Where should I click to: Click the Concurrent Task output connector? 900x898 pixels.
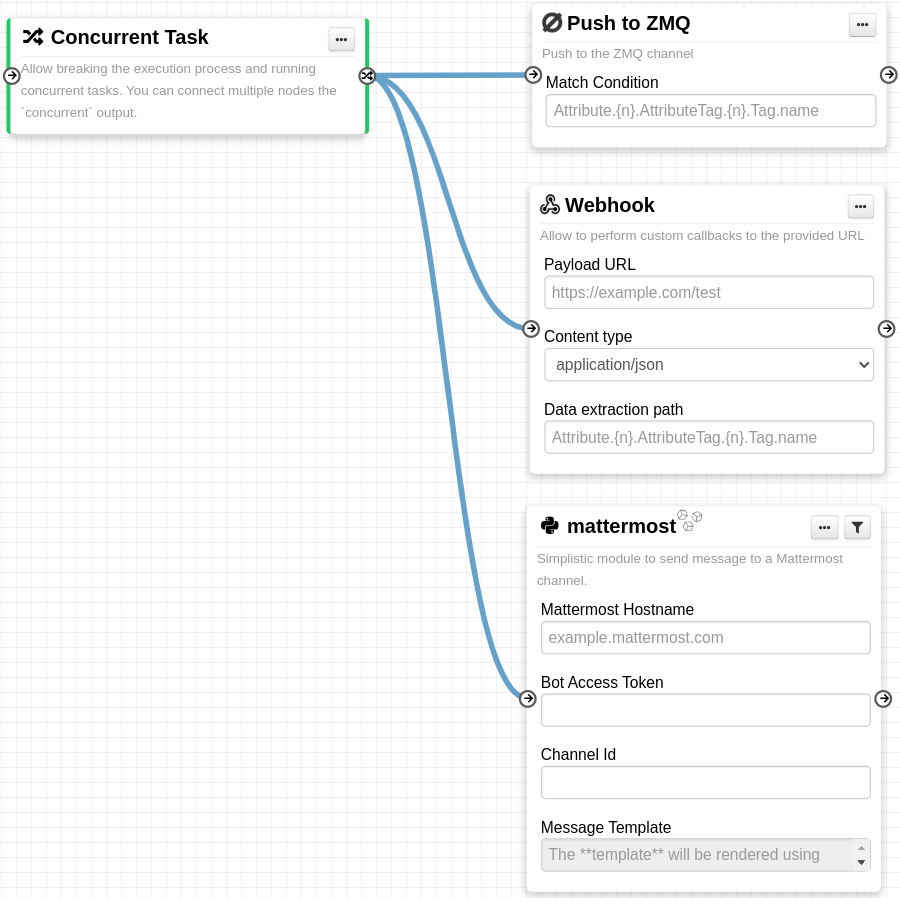click(367, 76)
